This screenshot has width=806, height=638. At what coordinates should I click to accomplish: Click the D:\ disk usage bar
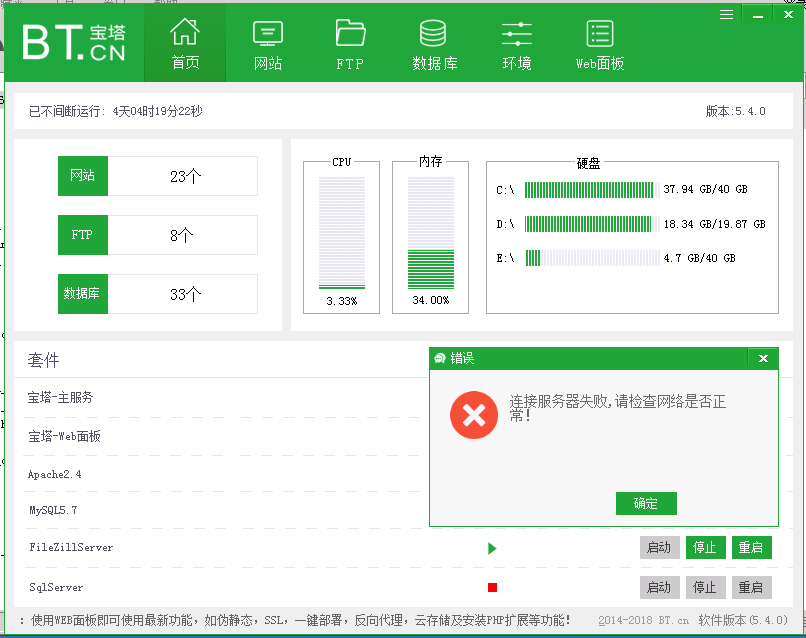point(592,224)
